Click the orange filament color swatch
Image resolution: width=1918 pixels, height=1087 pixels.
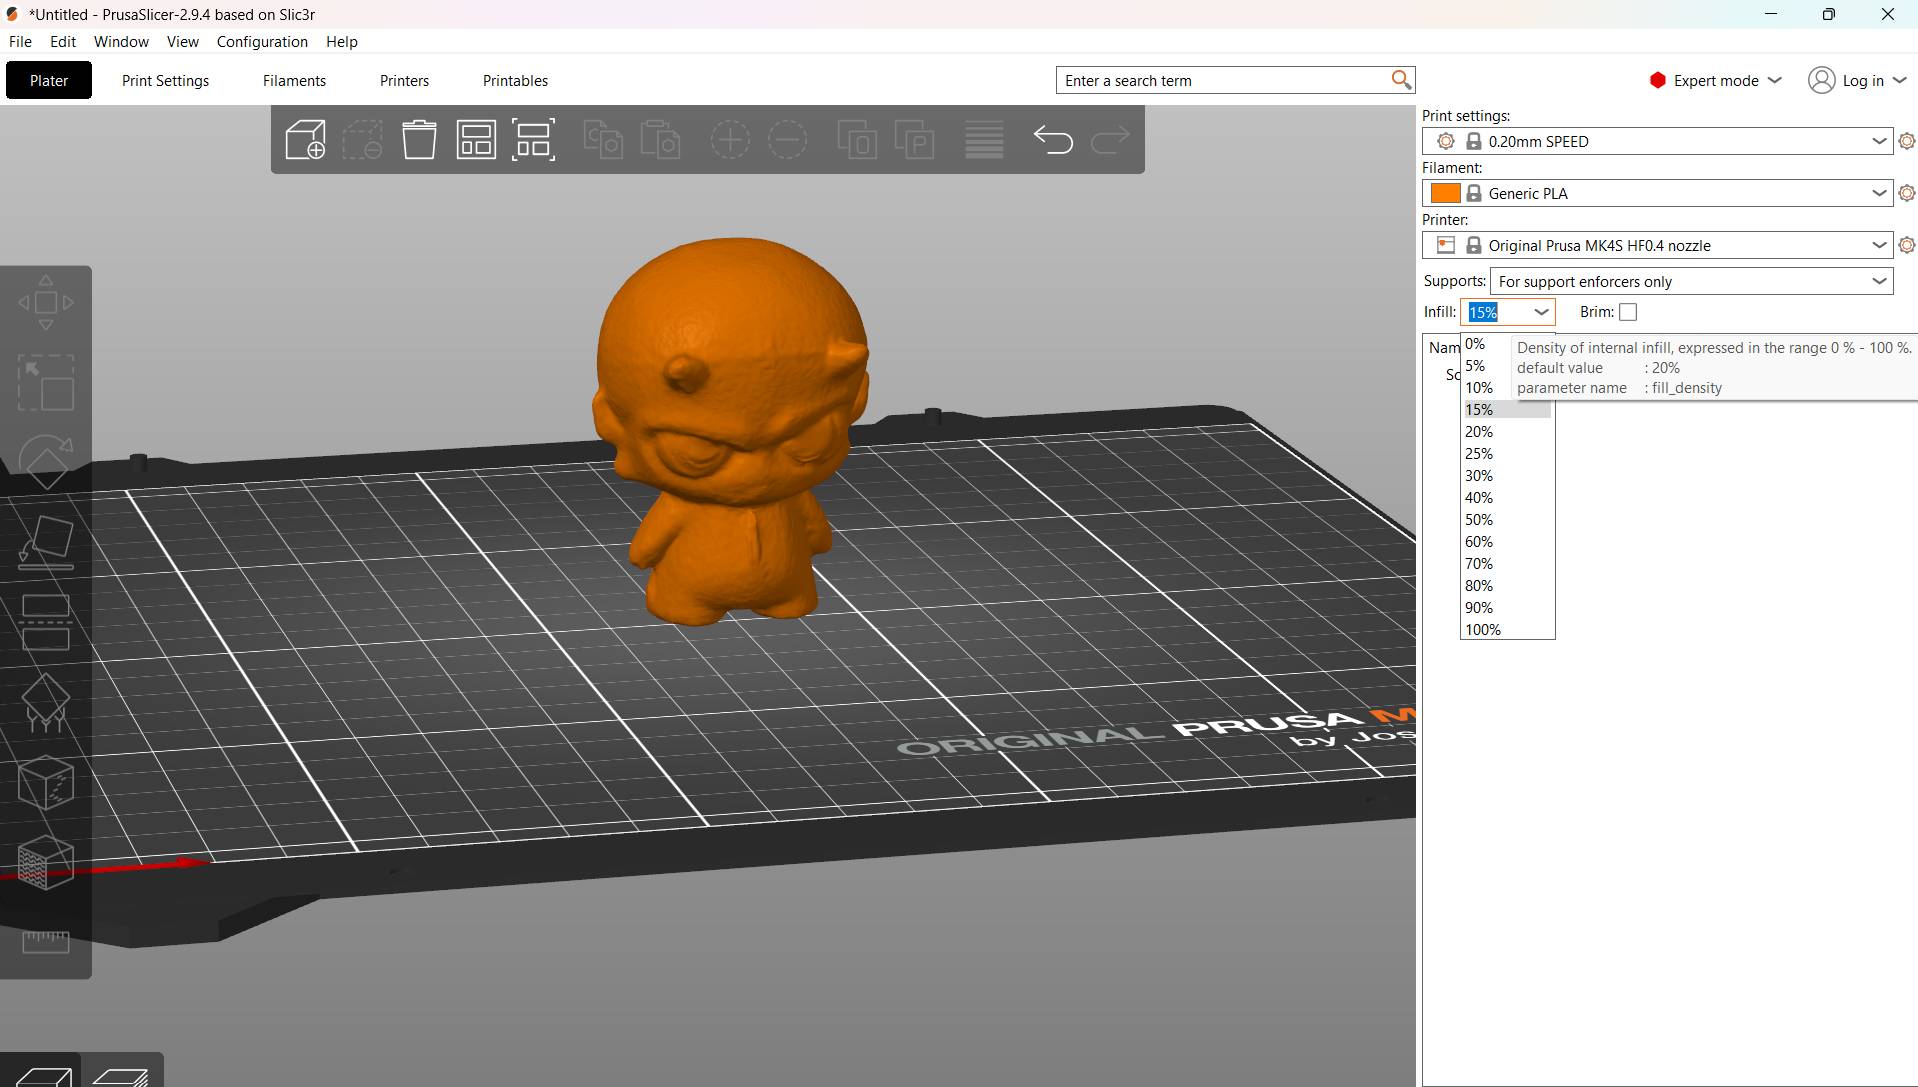pyautogui.click(x=1445, y=193)
